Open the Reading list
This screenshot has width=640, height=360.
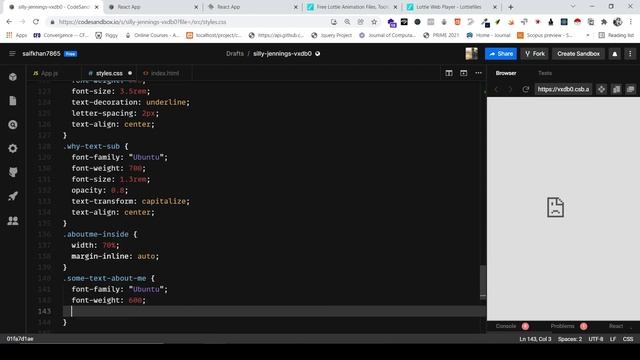coord(616,36)
